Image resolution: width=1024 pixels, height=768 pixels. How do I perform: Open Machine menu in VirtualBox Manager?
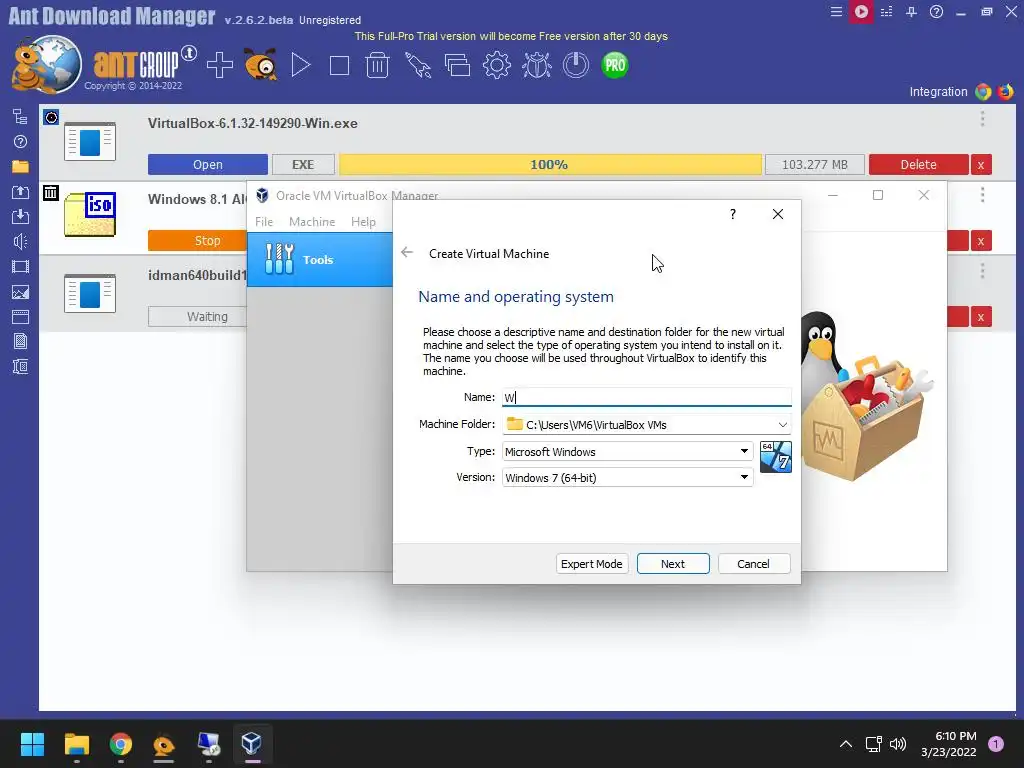[x=312, y=221]
